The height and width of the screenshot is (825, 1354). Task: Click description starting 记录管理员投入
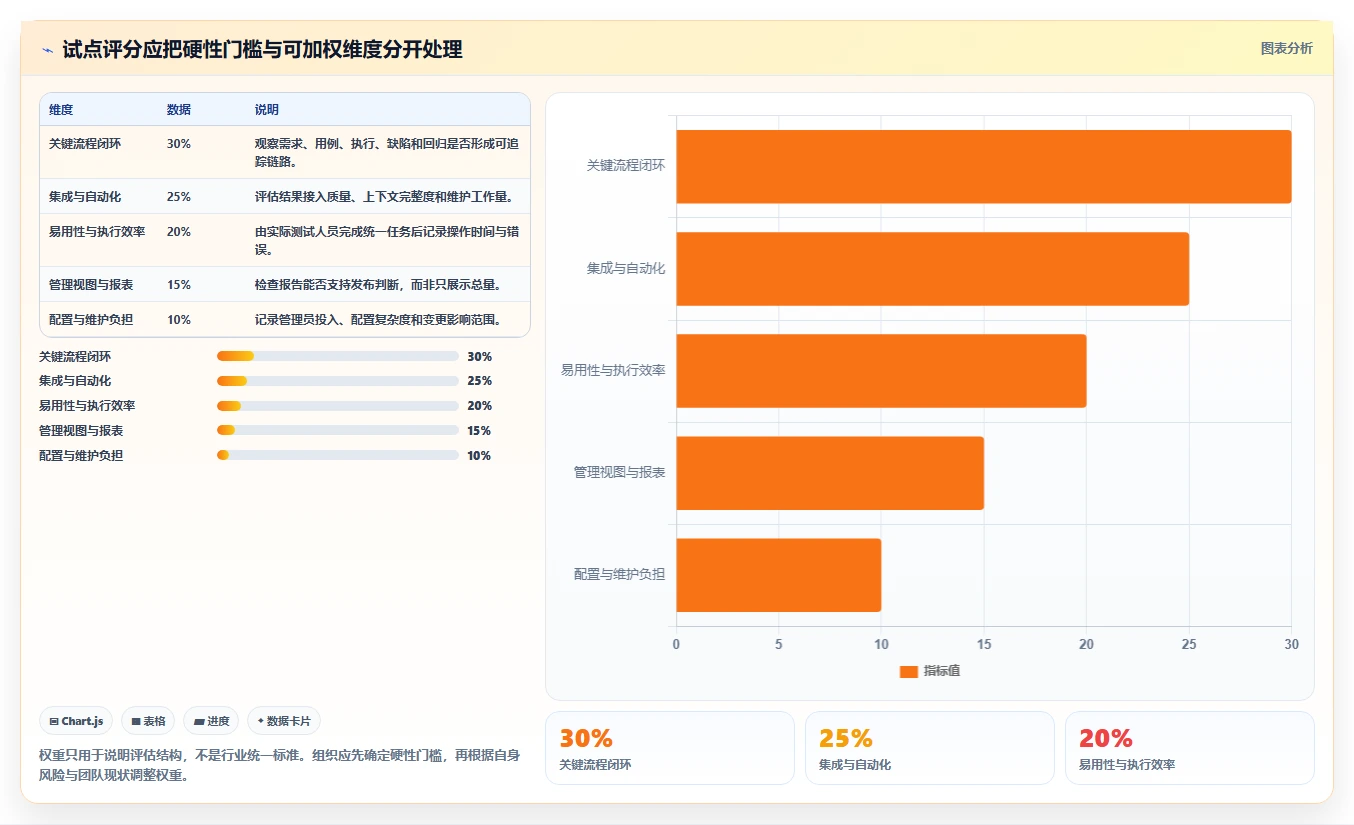pyautogui.click(x=378, y=320)
